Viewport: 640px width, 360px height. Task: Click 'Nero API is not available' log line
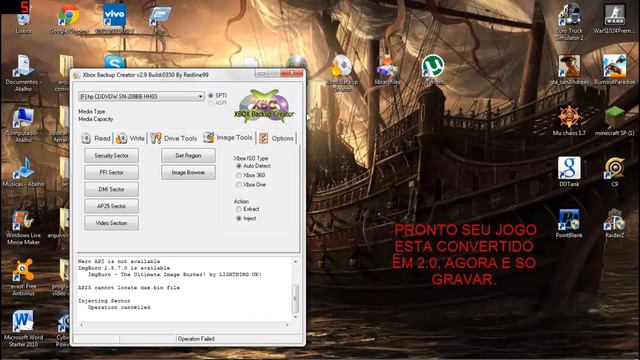coord(119,261)
